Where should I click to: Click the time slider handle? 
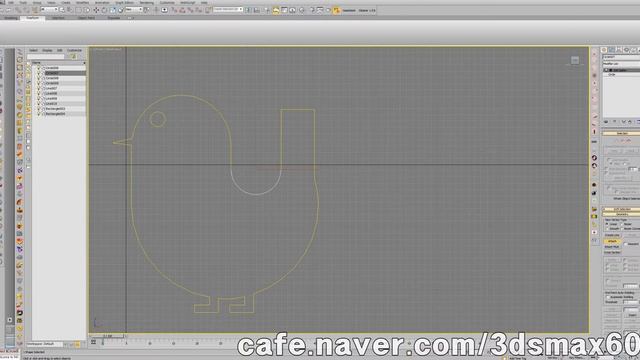tap(108, 336)
